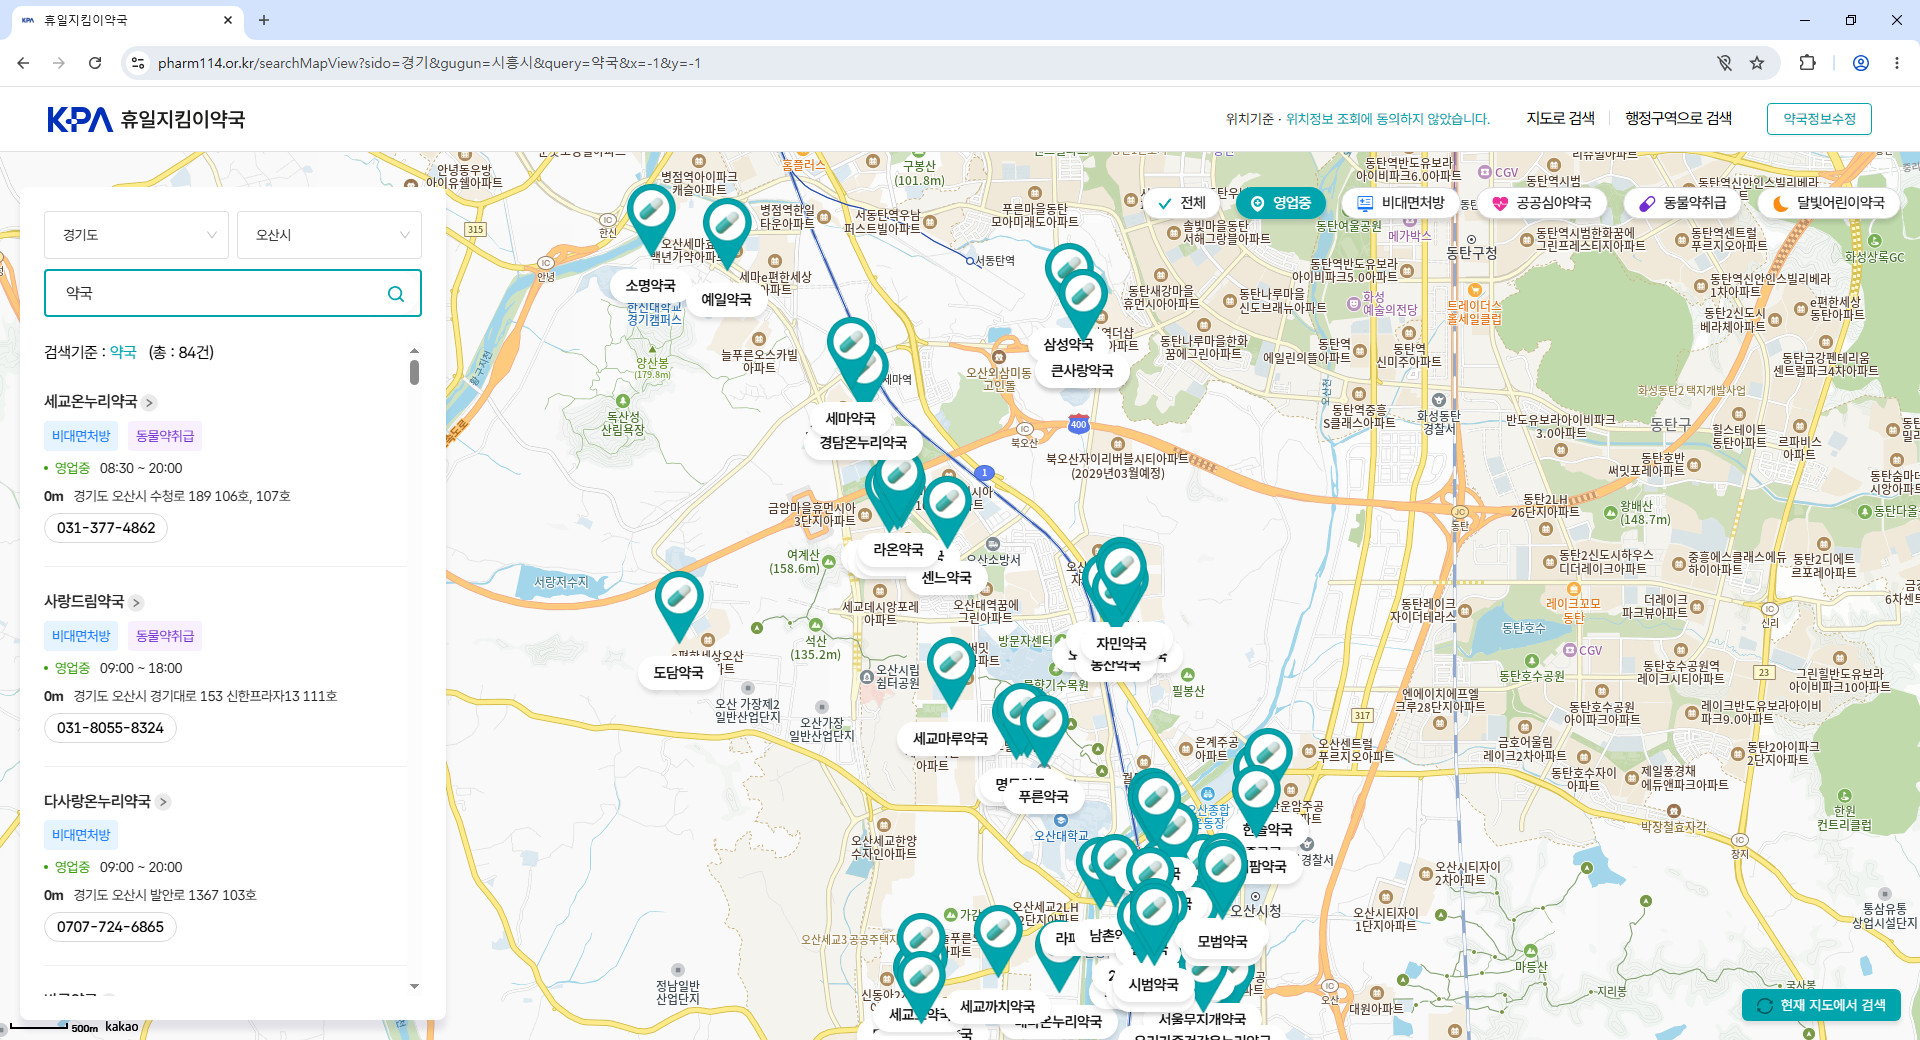Image resolution: width=1920 pixels, height=1040 pixels.
Task: Click the 약국정보수정 button
Action: pyautogui.click(x=1819, y=119)
